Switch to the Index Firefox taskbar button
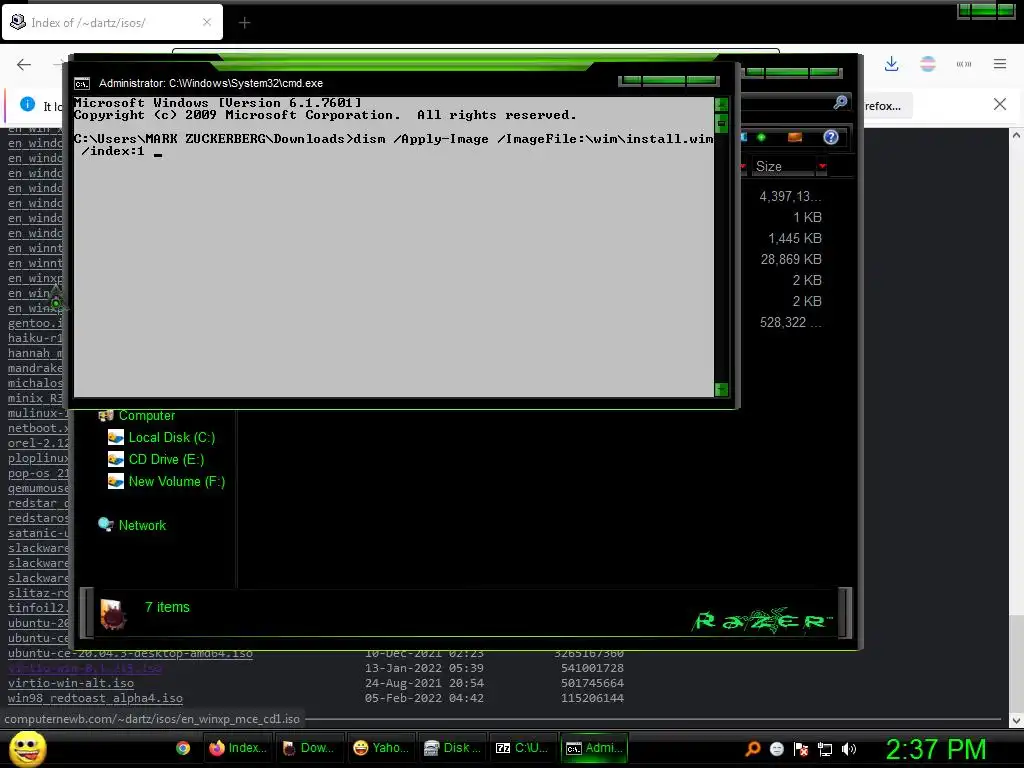 pyautogui.click(x=239, y=748)
